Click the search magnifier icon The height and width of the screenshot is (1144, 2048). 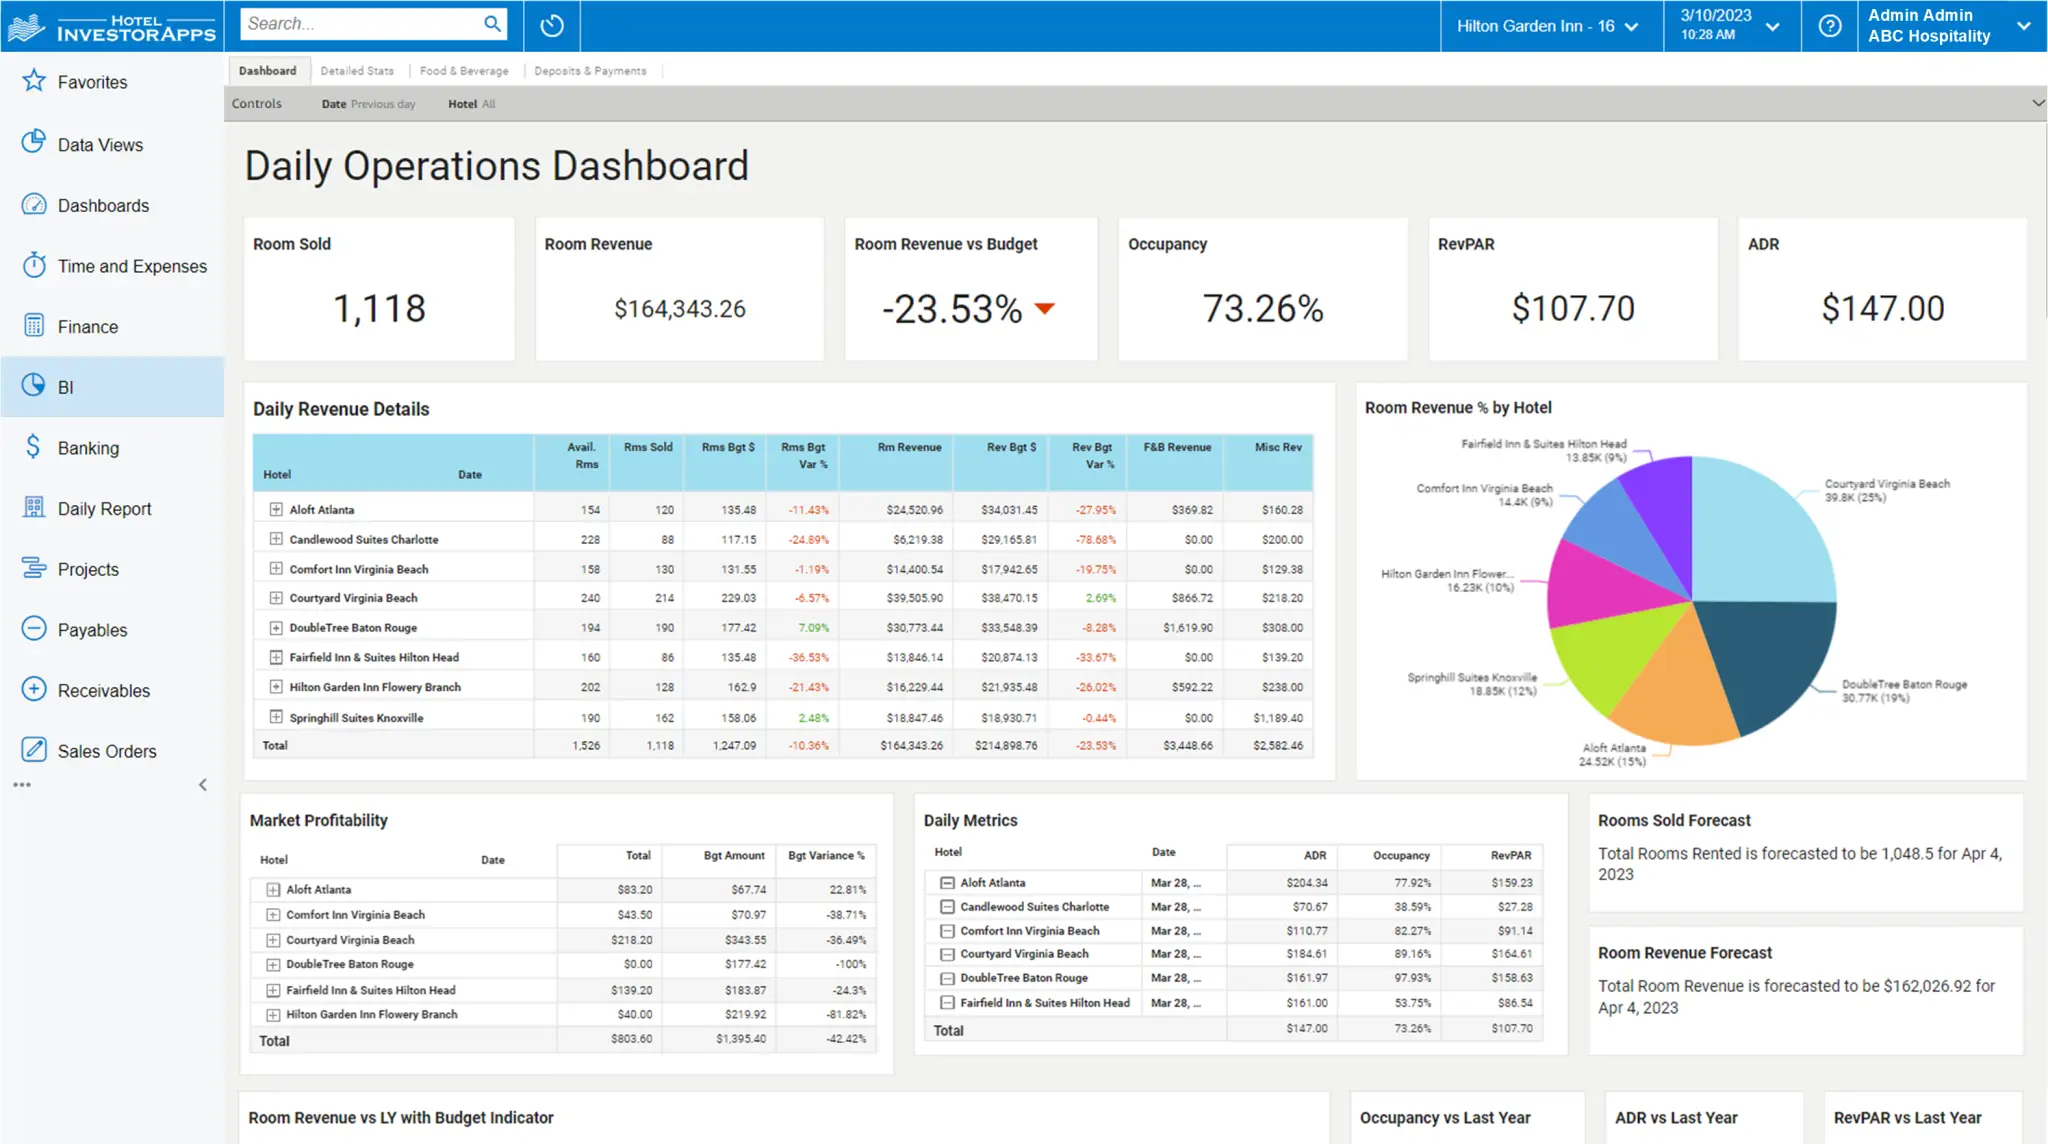tap(492, 24)
